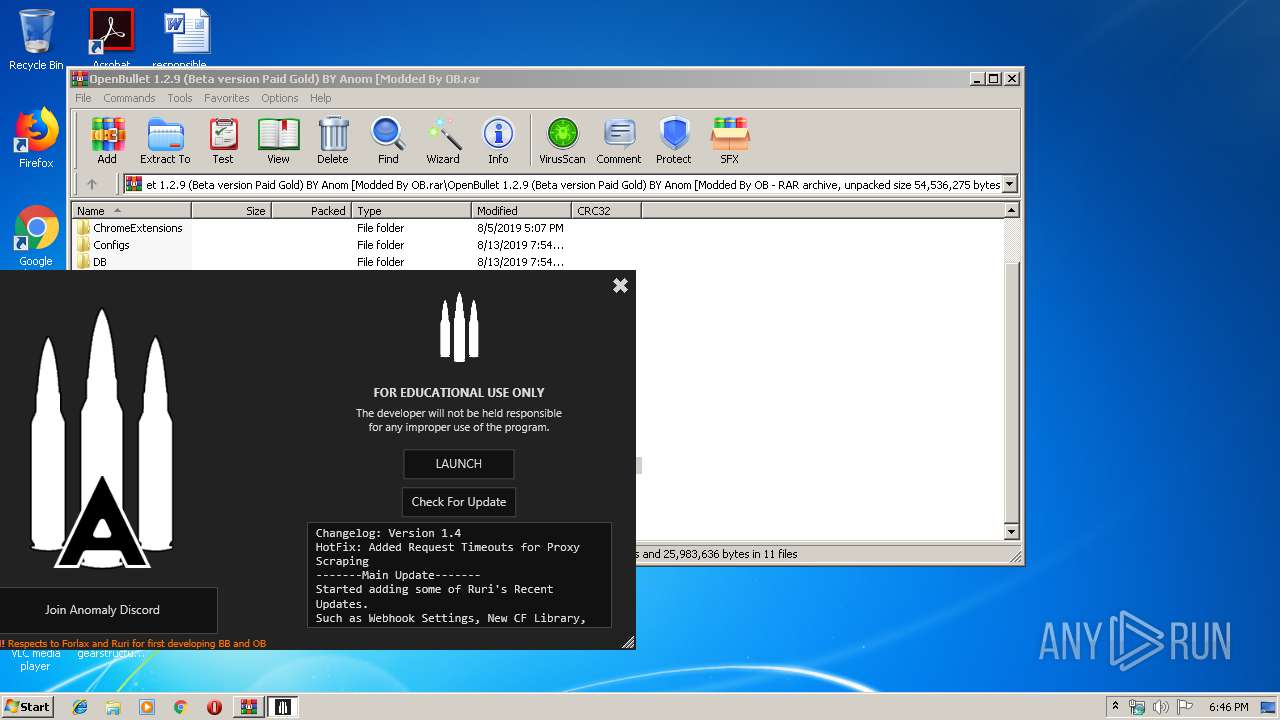Sort by the Packed column
1280x720 pixels.
point(311,210)
